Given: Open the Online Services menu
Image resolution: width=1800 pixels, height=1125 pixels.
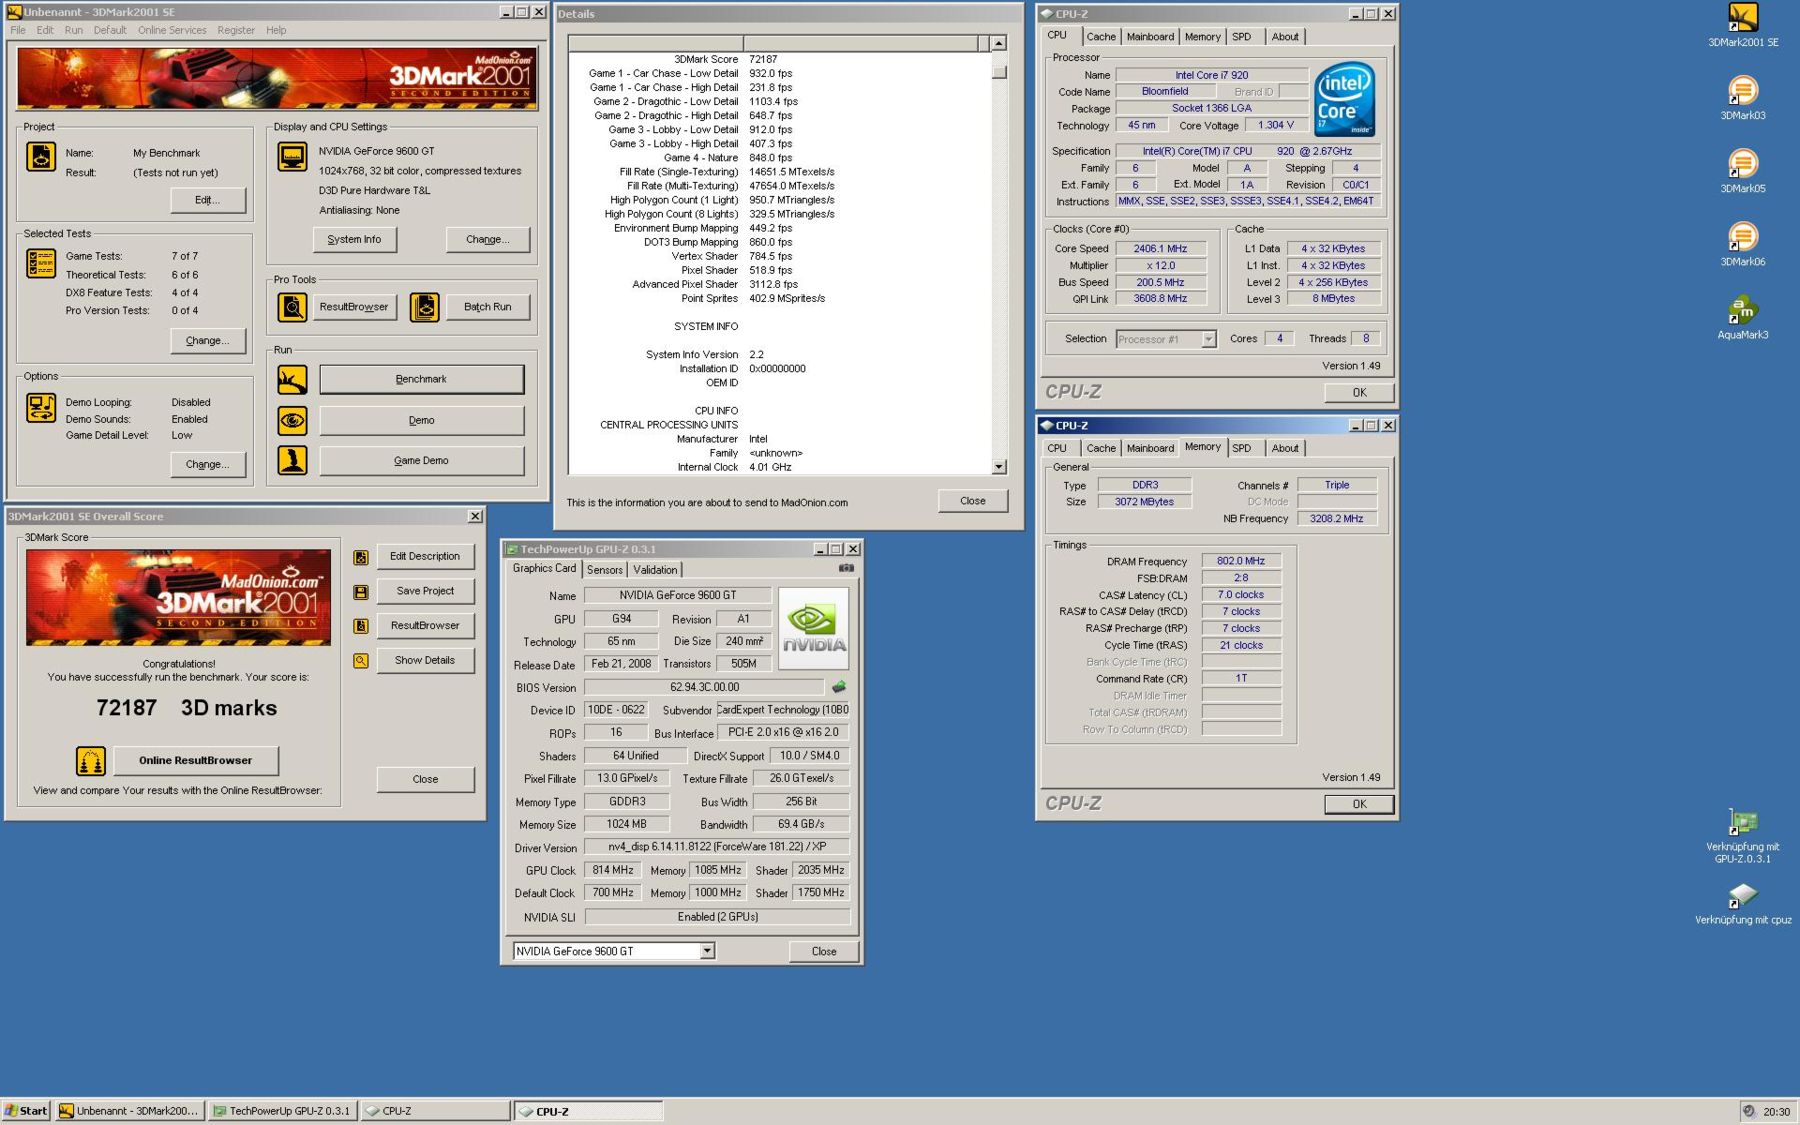Looking at the screenshot, I should [172, 30].
